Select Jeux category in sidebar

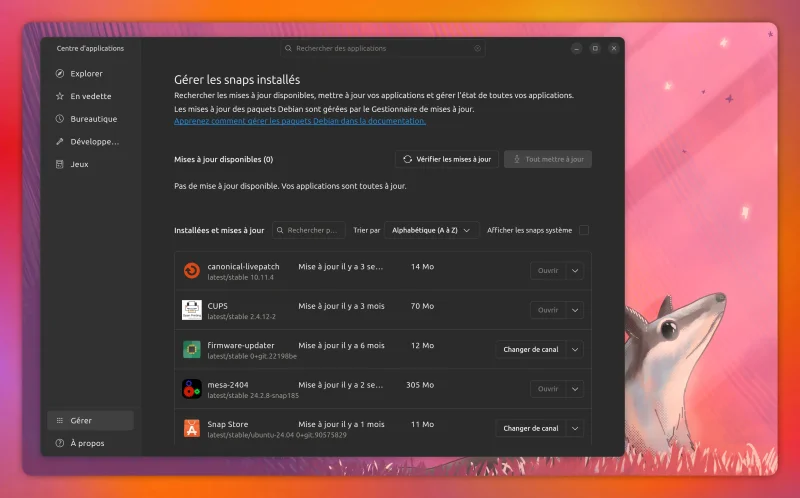(90, 164)
